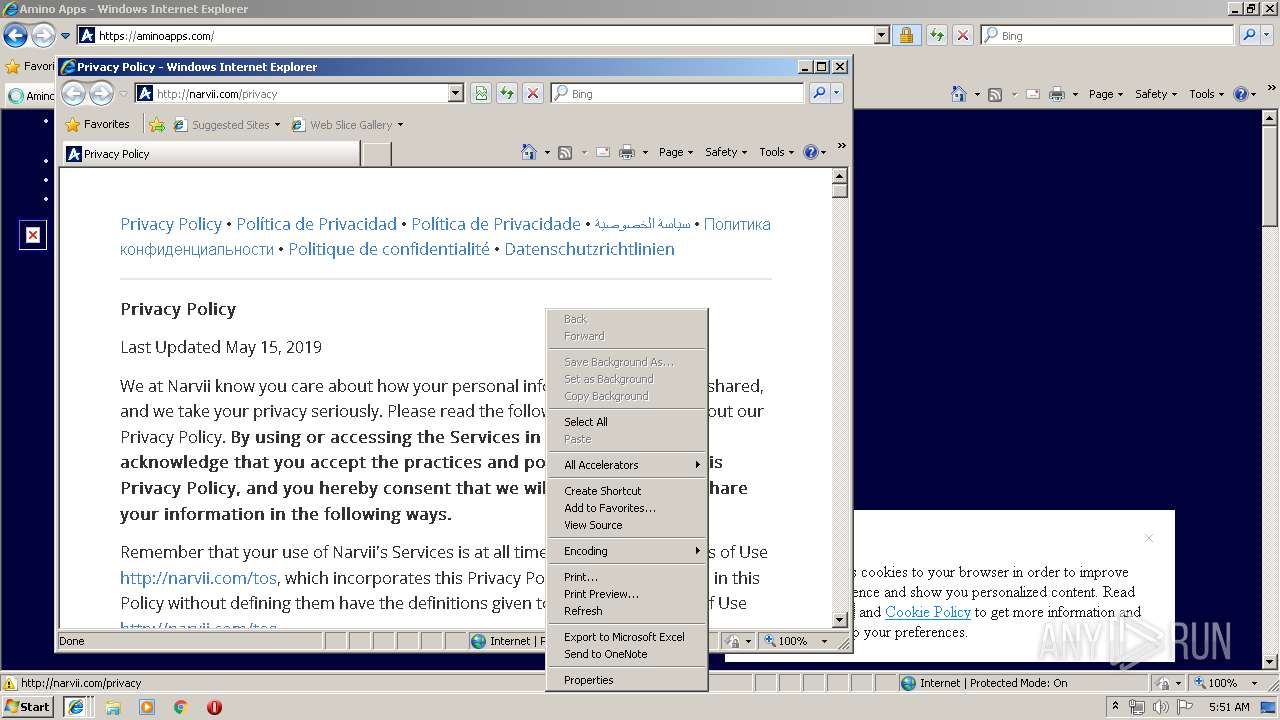This screenshot has height=720, width=1280.
Task: Open Tools menu in Privacy Policy window
Action: coord(776,152)
